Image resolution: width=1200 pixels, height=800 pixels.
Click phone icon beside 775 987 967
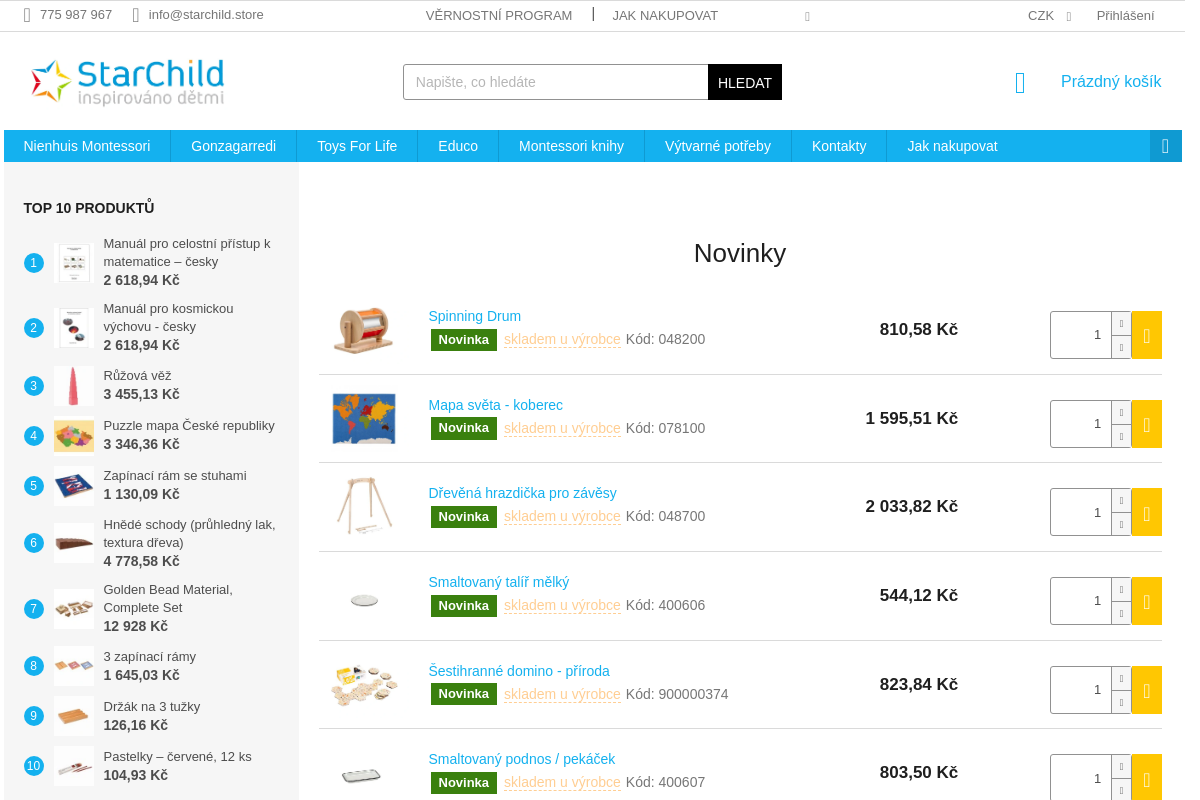[27, 15]
